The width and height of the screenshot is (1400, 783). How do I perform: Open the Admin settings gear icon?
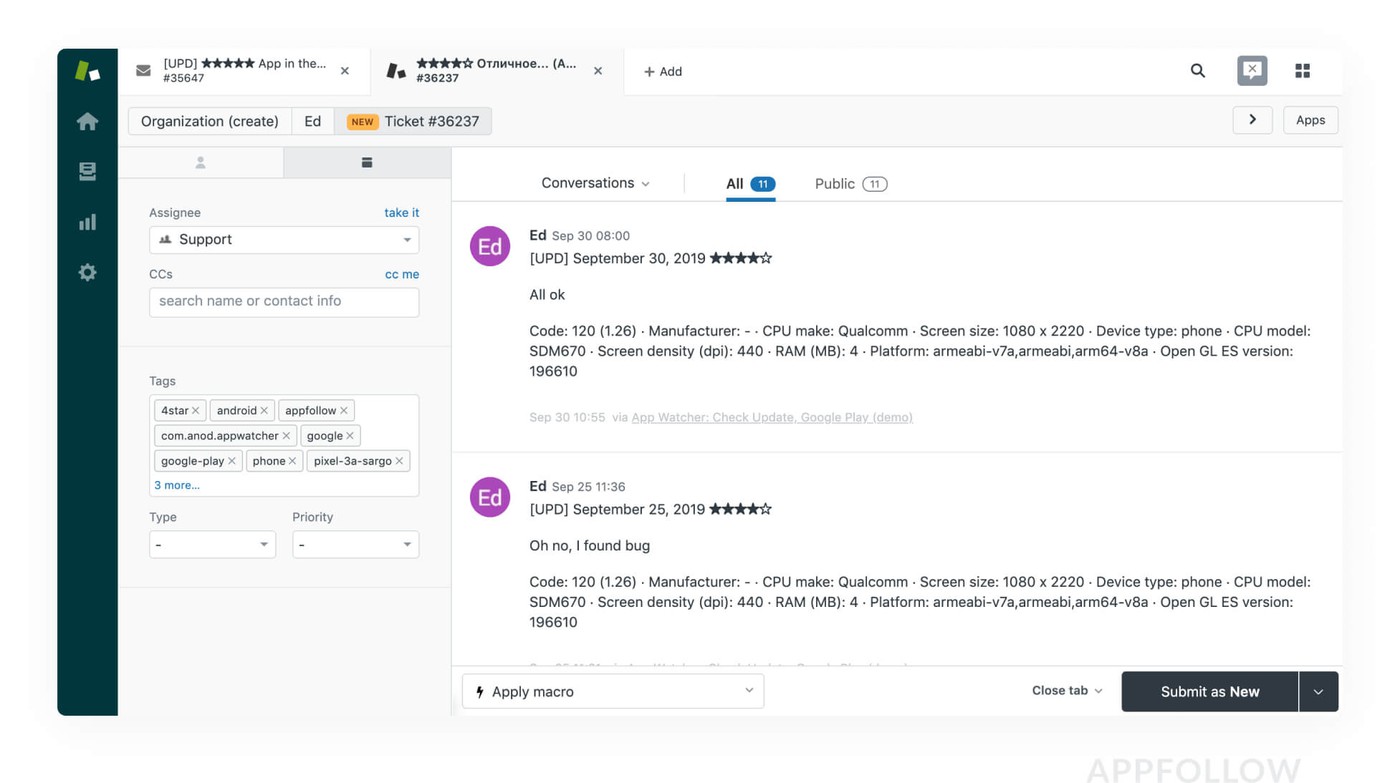coord(88,272)
